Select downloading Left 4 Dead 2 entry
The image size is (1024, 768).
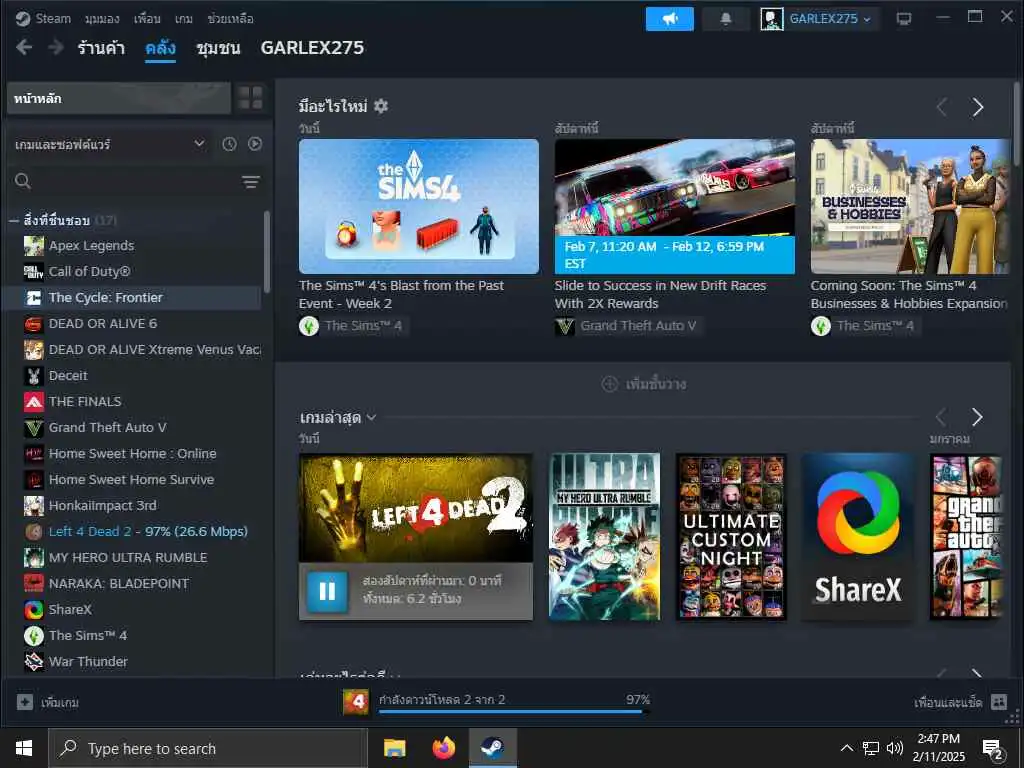tap(133, 532)
